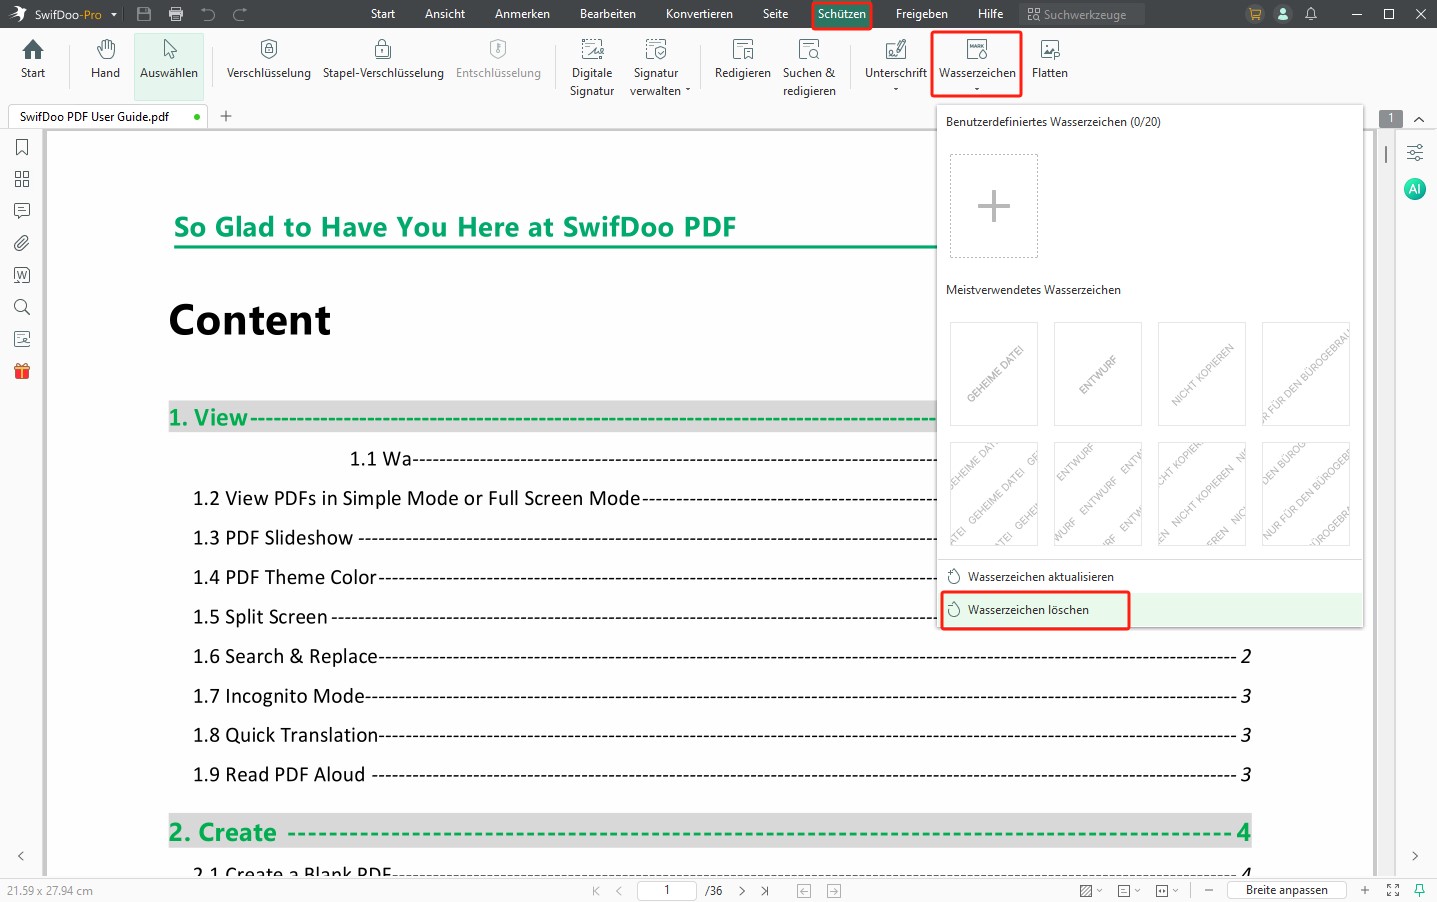Undo the last action
This screenshot has height=902, width=1437.
point(208,14)
